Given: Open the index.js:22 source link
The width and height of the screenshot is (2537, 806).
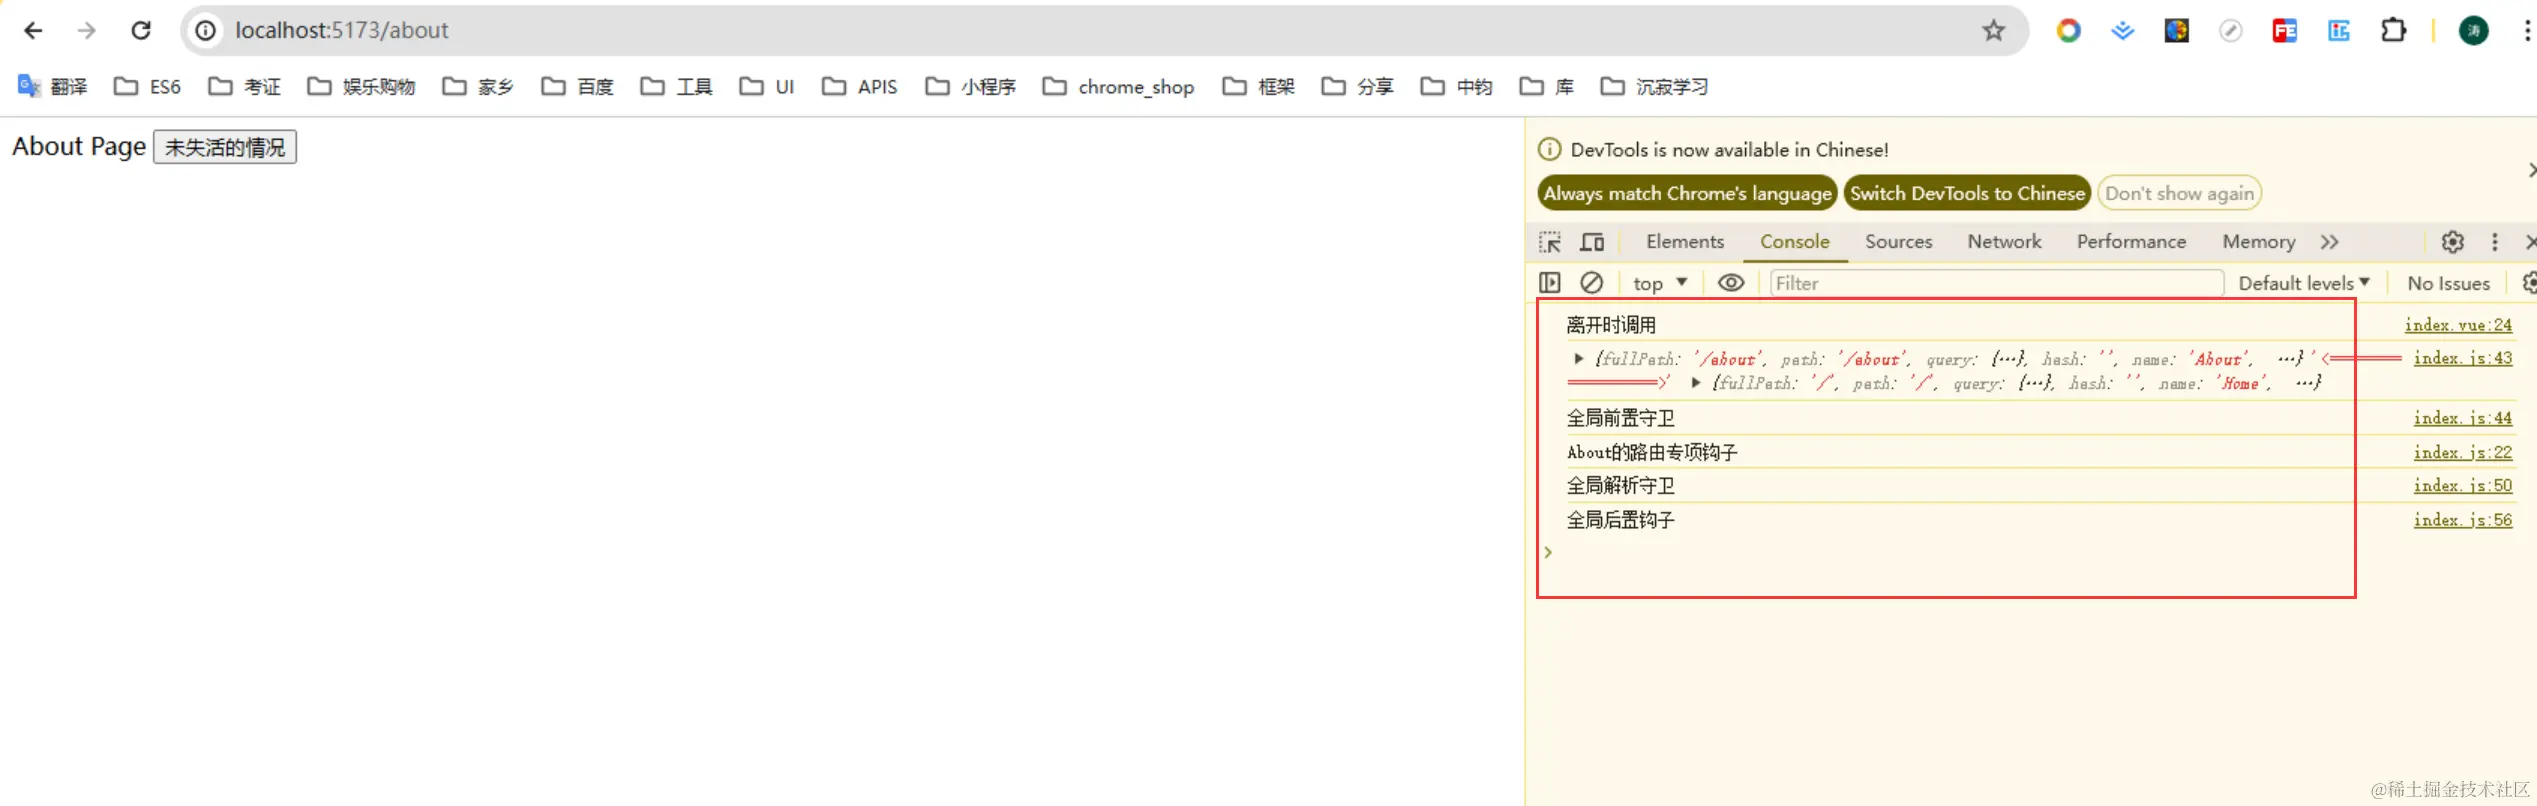Looking at the screenshot, I should tap(2463, 452).
